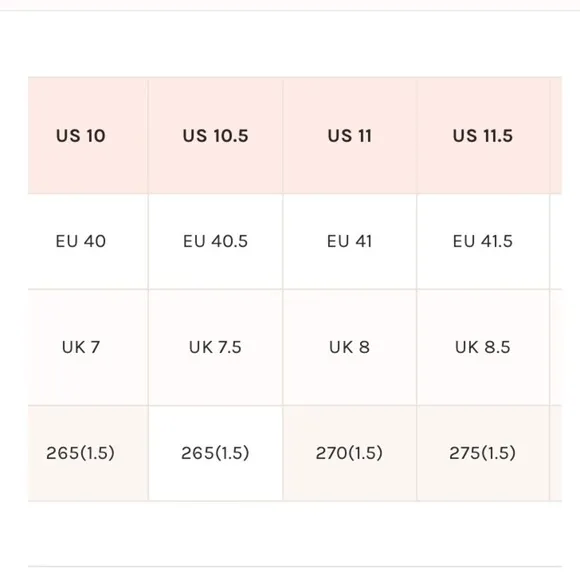Select the 275(1.5) measurement cell

483,453
